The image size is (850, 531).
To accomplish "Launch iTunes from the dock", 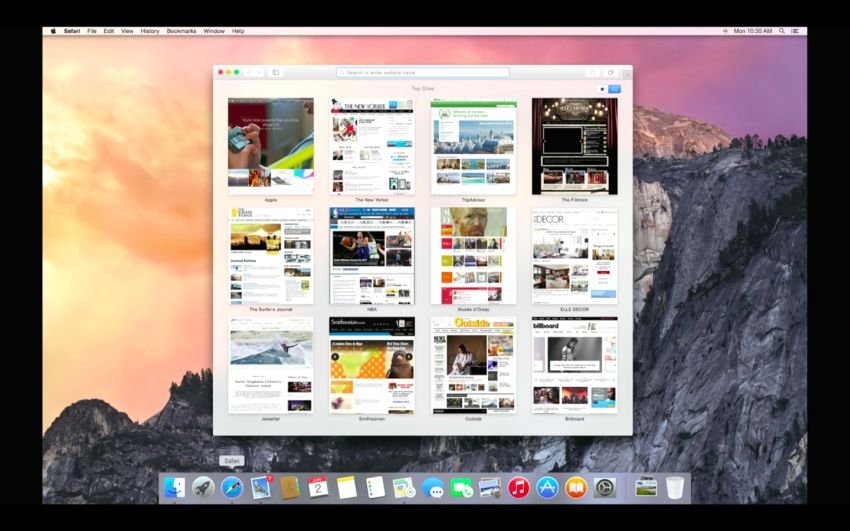I will (x=519, y=488).
